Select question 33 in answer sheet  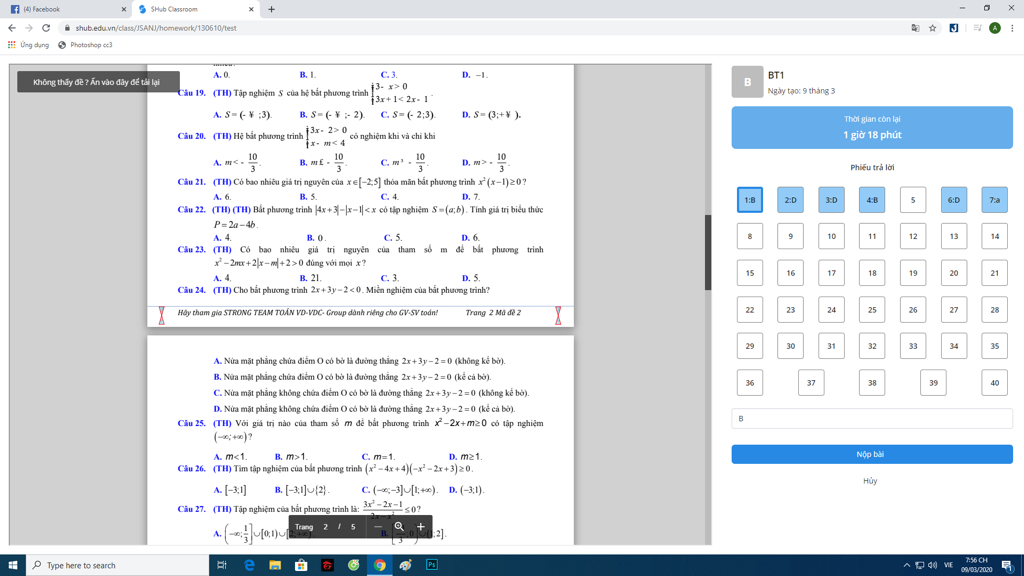[x=913, y=346]
